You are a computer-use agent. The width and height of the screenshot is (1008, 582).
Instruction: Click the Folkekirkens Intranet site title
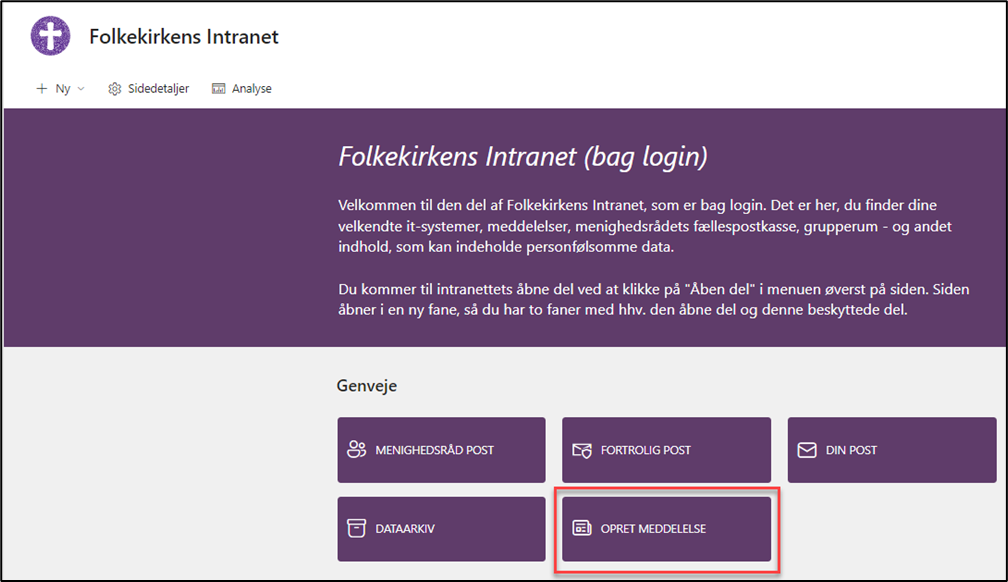click(184, 37)
